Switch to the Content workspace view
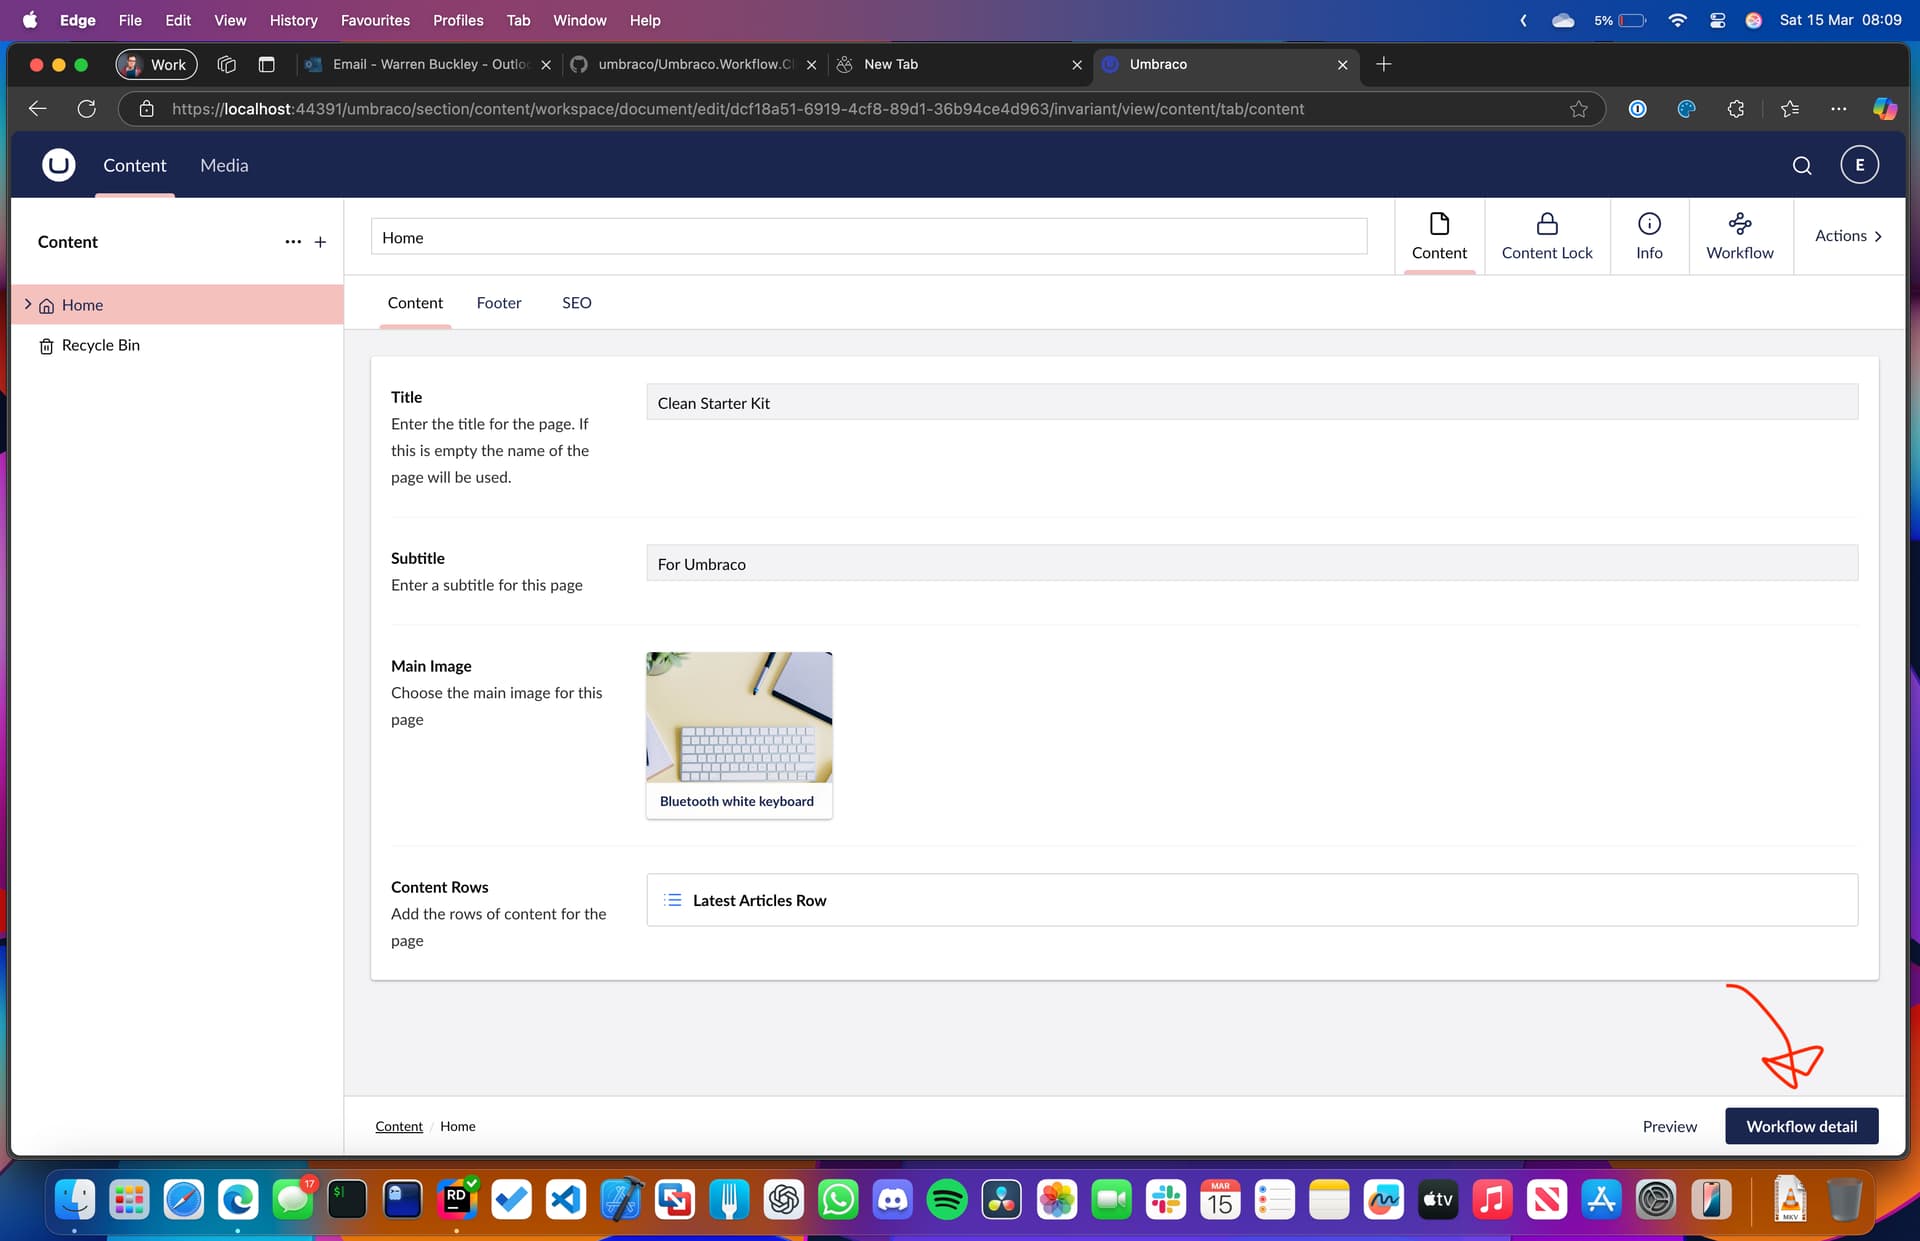The height and width of the screenshot is (1241, 1920). tap(1439, 237)
